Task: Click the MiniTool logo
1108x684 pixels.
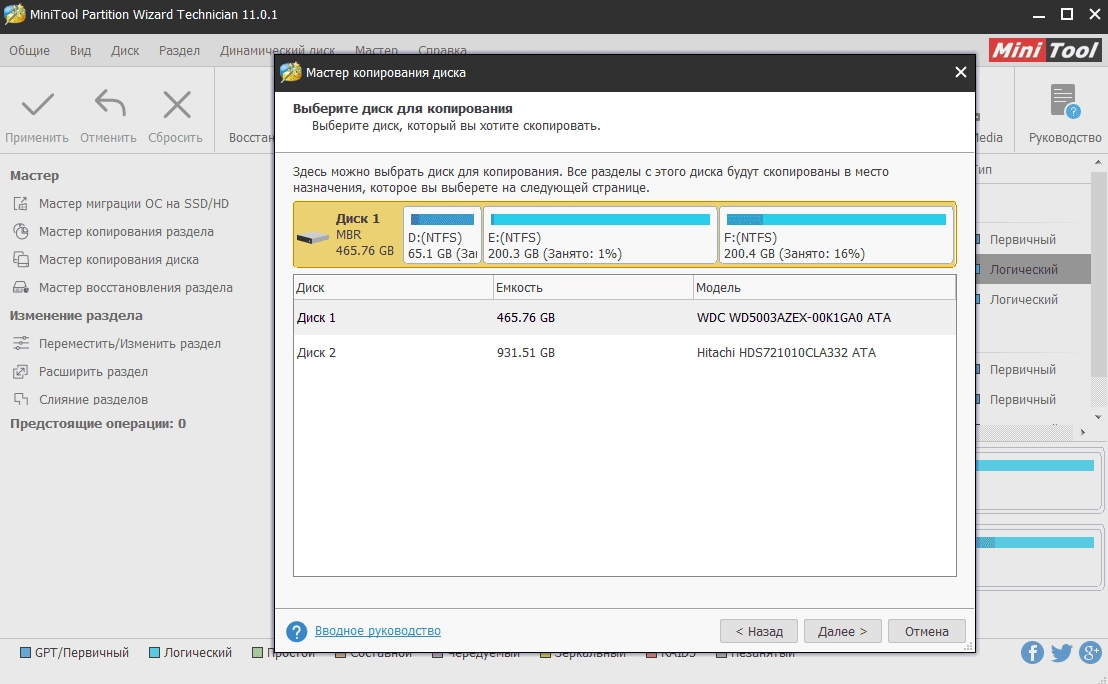Action: 1044,50
